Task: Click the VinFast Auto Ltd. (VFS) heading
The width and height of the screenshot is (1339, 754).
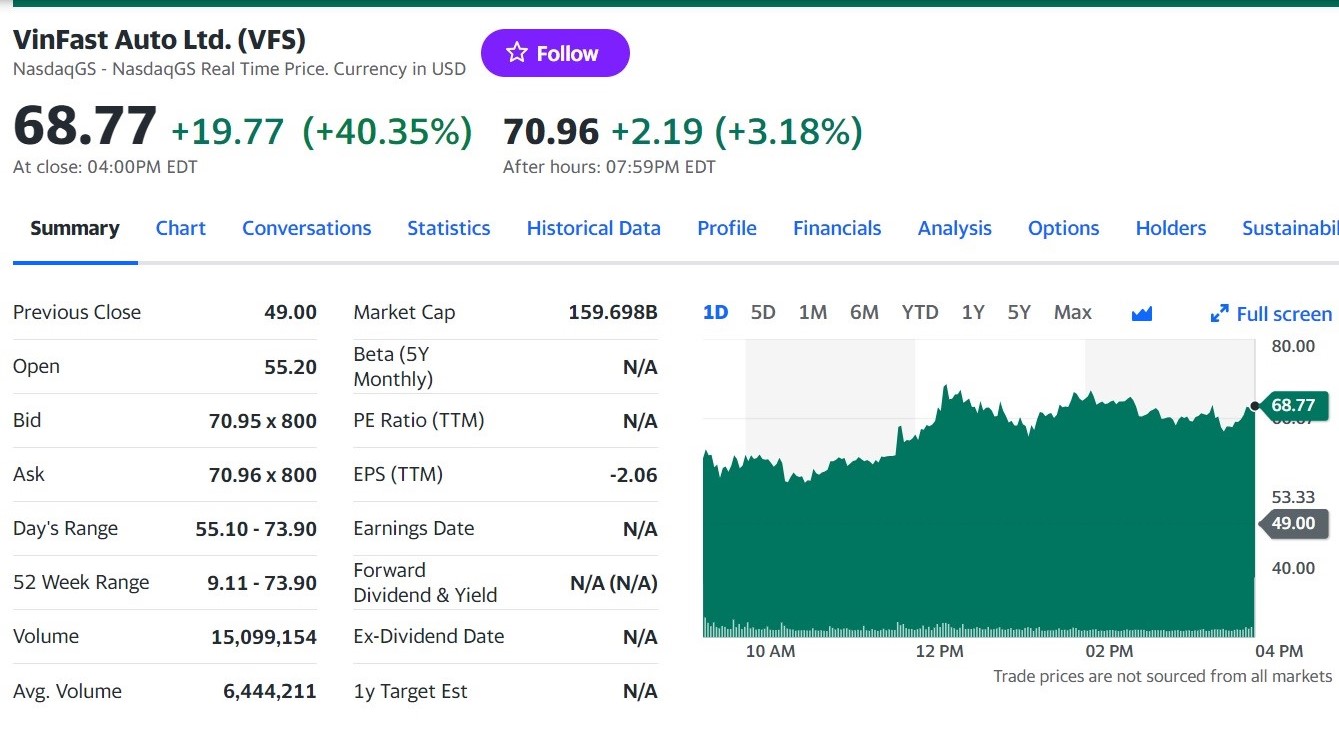Action: pyautogui.click(x=160, y=39)
